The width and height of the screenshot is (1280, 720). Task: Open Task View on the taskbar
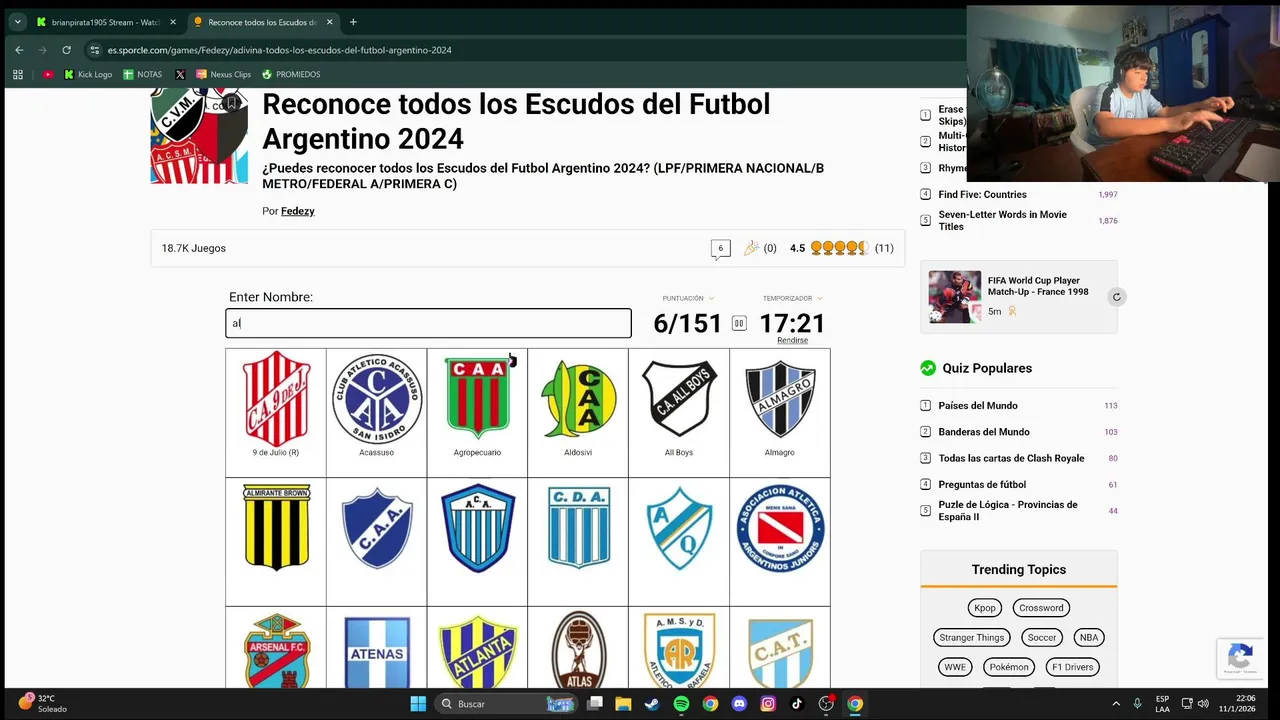point(595,703)
